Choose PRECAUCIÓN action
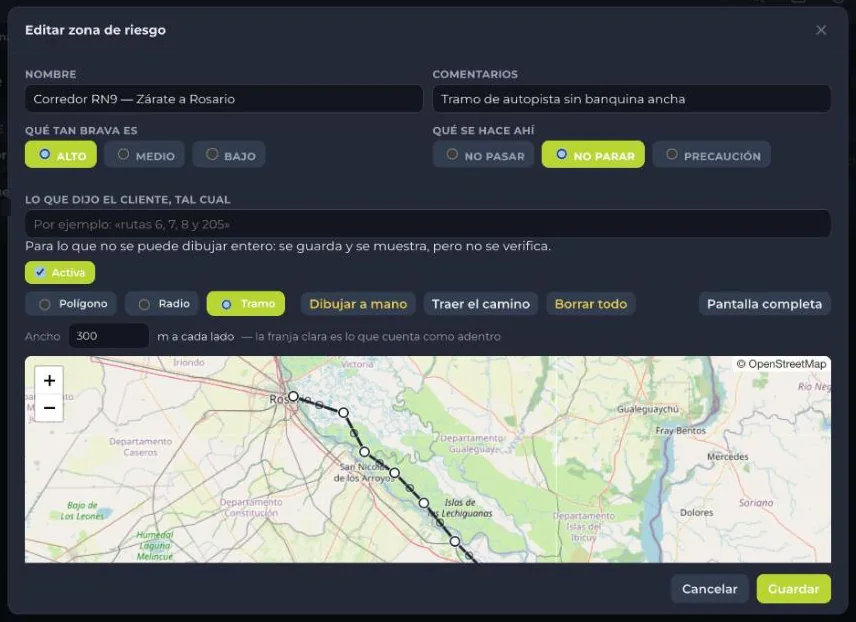Image resolution: width=856 pixels, height=622 pixels. click(711, 155)
